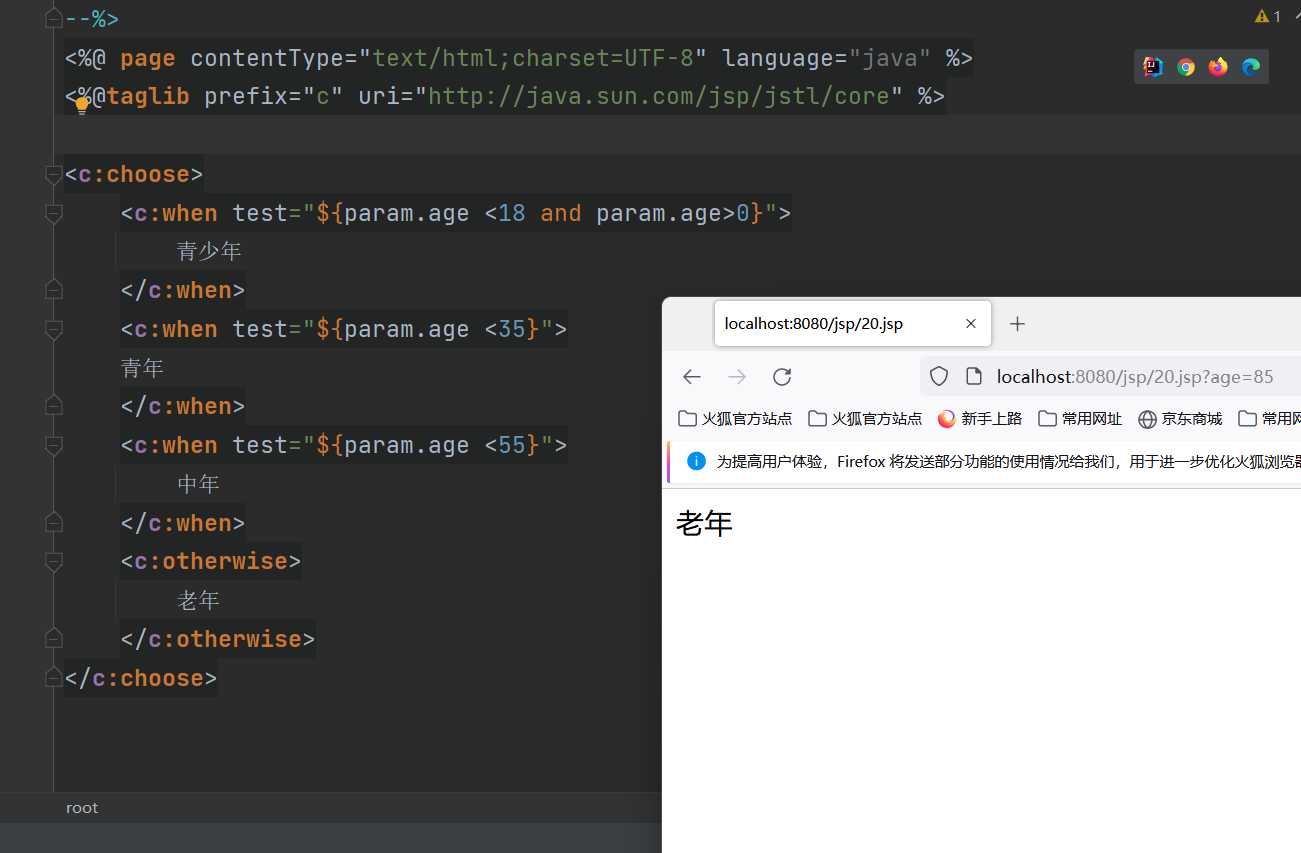
Task: Open the 新手上路 bookmark
Action: point(980,419)
